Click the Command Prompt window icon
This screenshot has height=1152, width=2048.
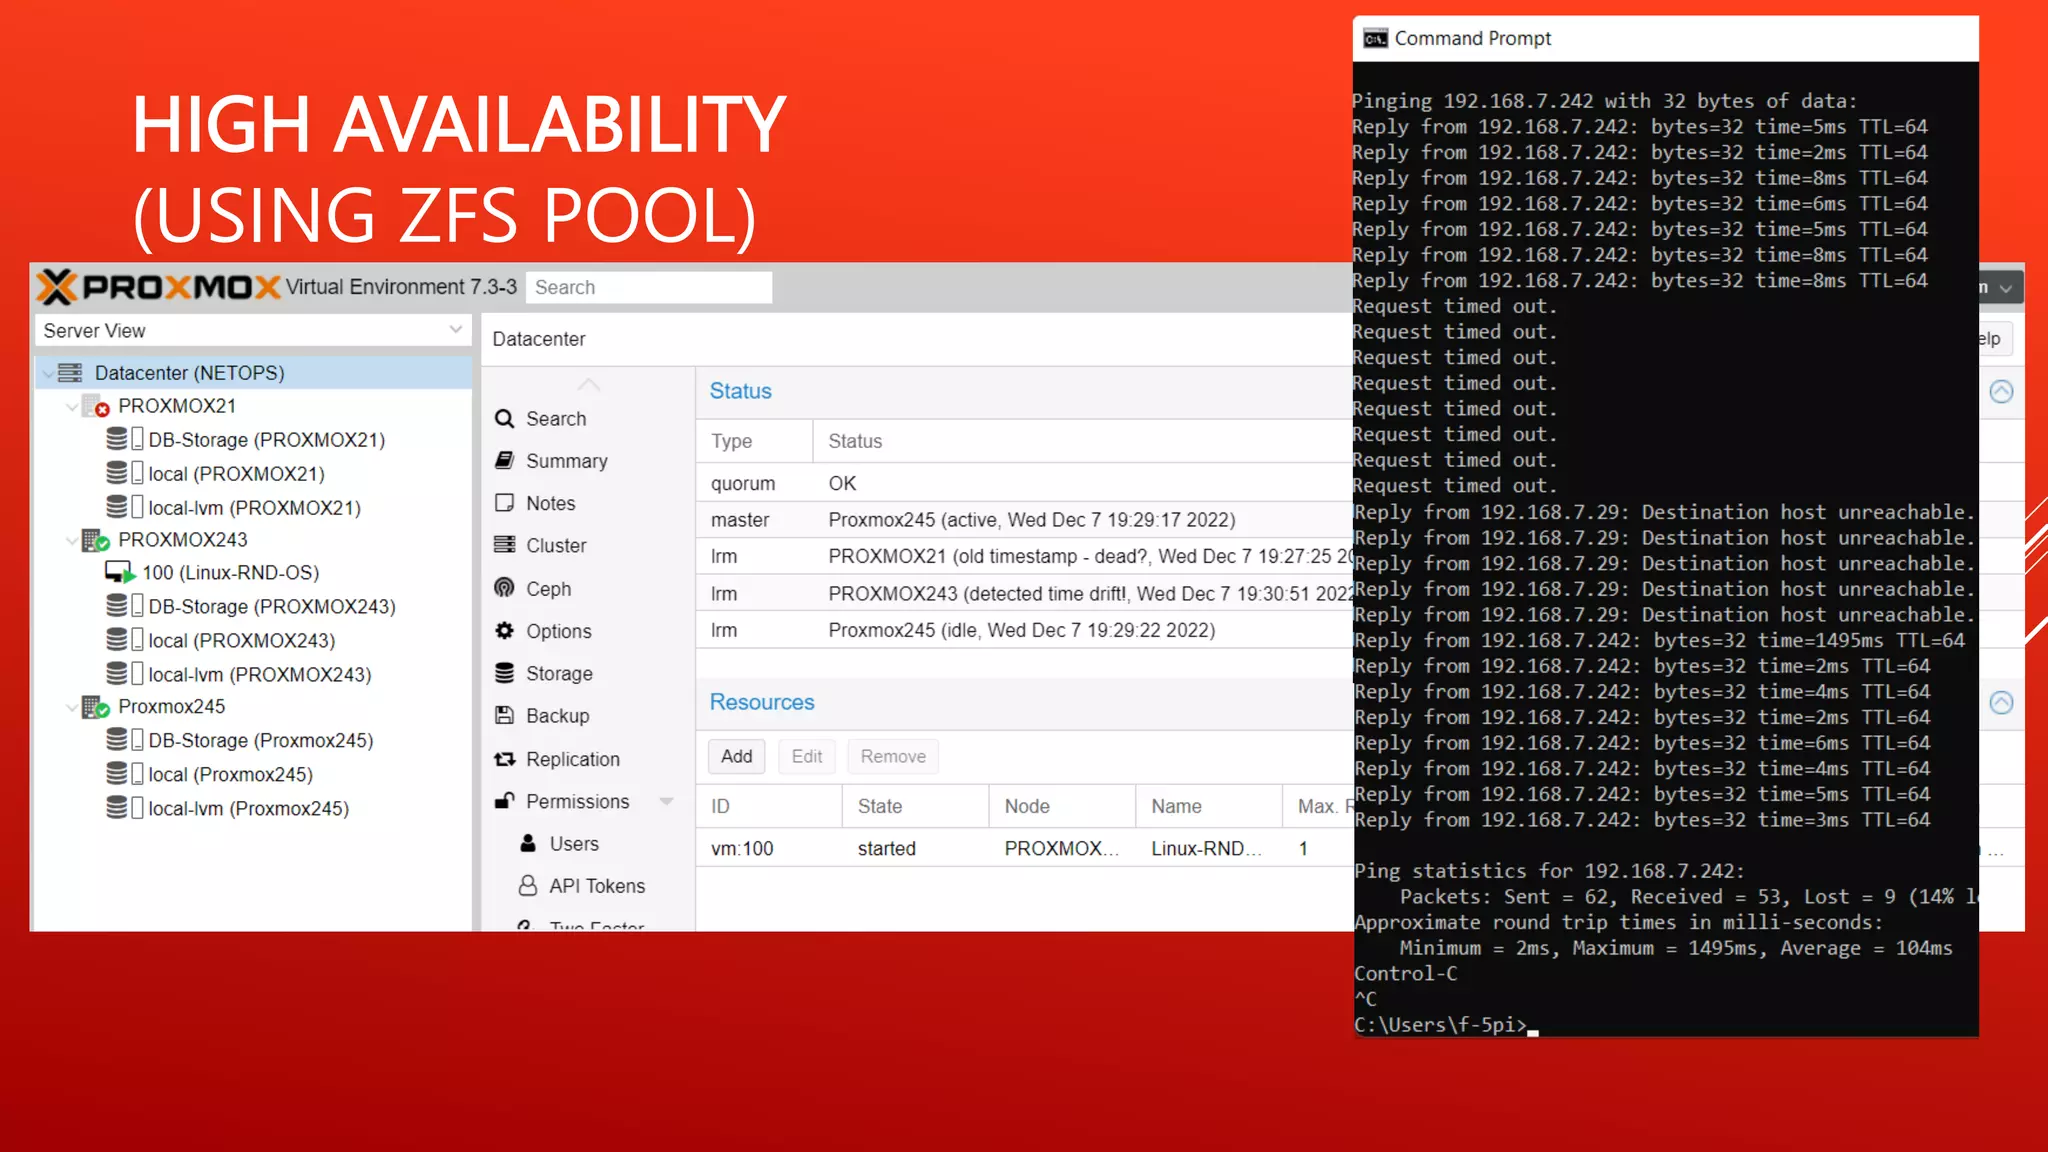1376,39
